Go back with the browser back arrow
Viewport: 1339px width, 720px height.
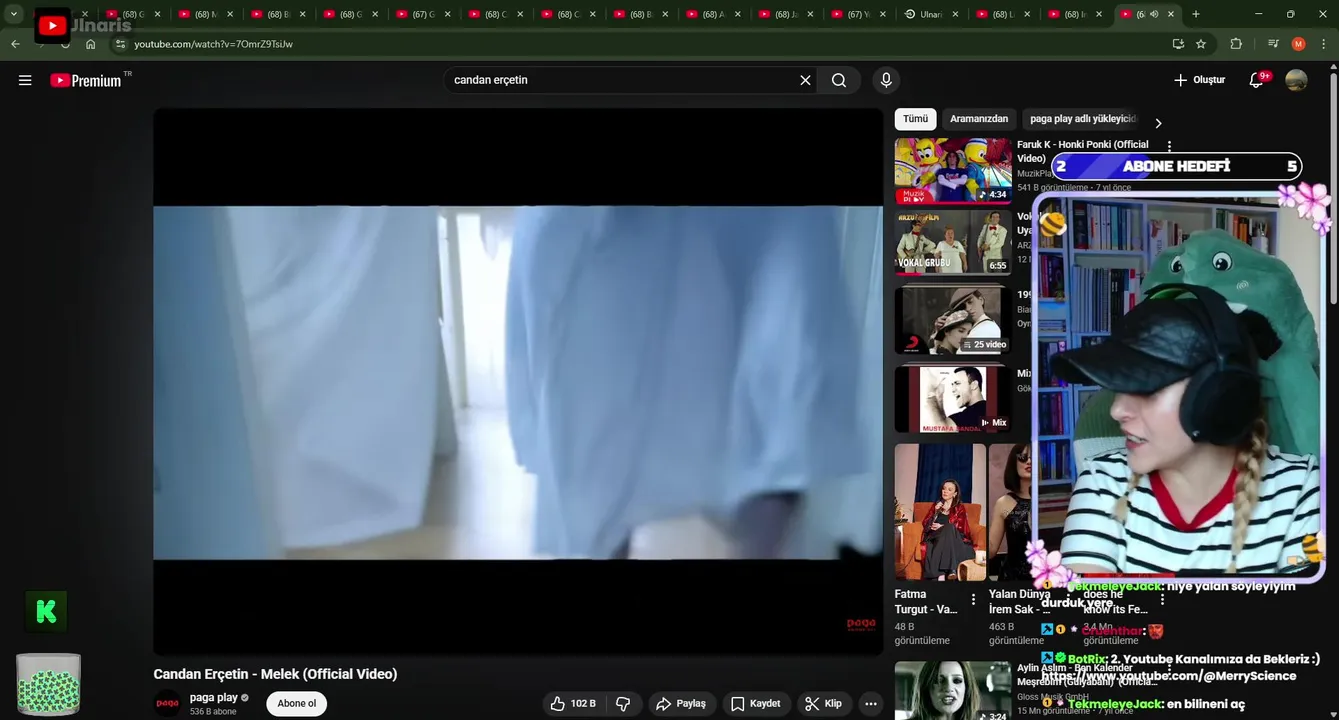[x=15, y=44]
